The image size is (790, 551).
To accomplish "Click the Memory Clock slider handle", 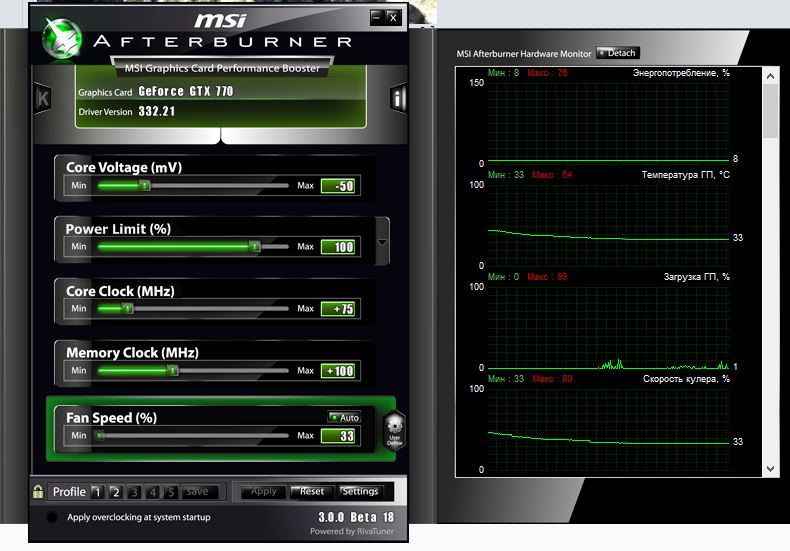I will click(173, 371).
